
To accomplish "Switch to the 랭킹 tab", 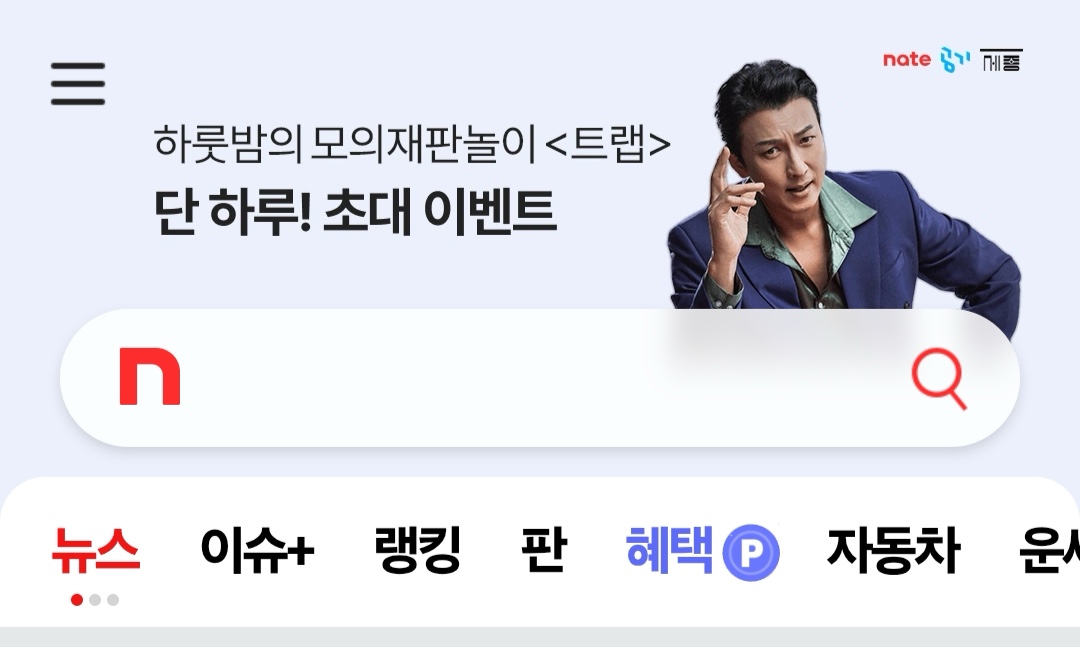I will 417,550.
